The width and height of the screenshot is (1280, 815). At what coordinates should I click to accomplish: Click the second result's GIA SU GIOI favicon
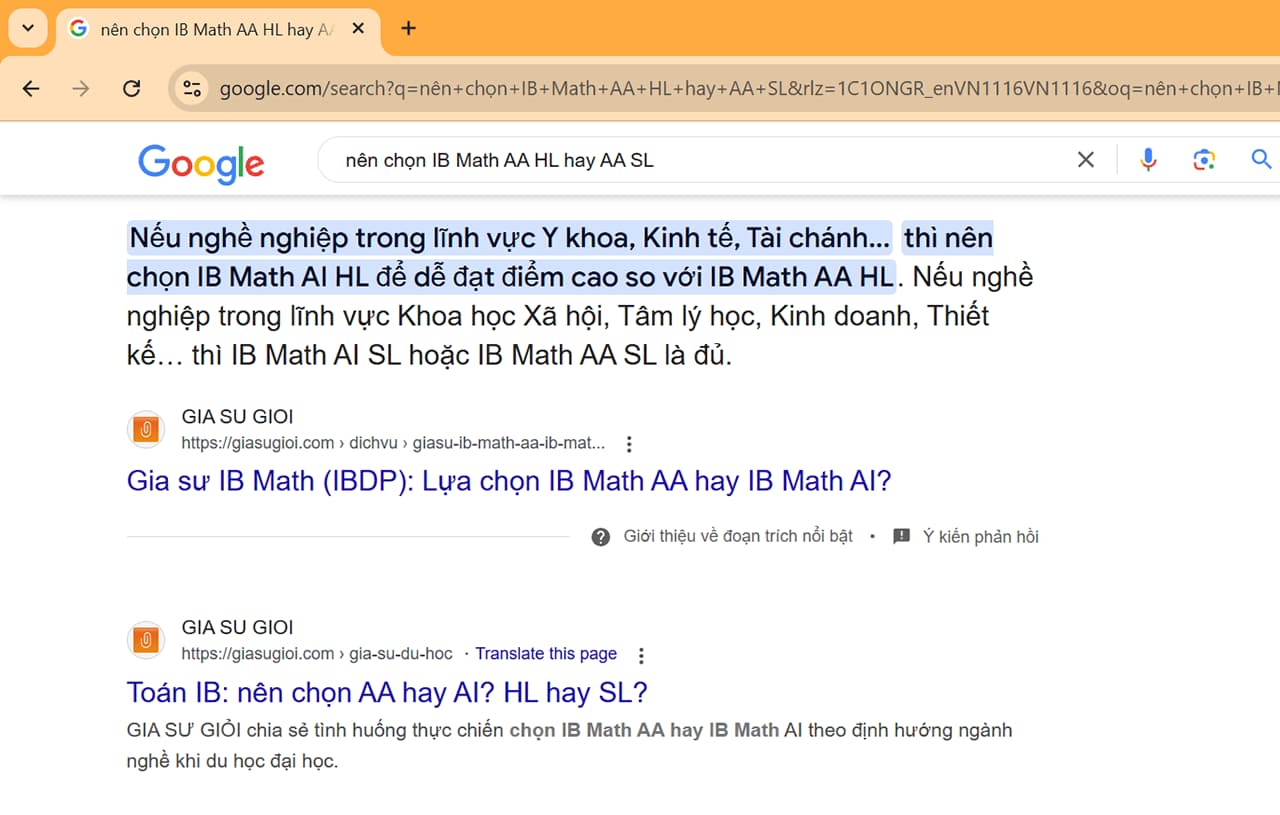coord(146,640)
